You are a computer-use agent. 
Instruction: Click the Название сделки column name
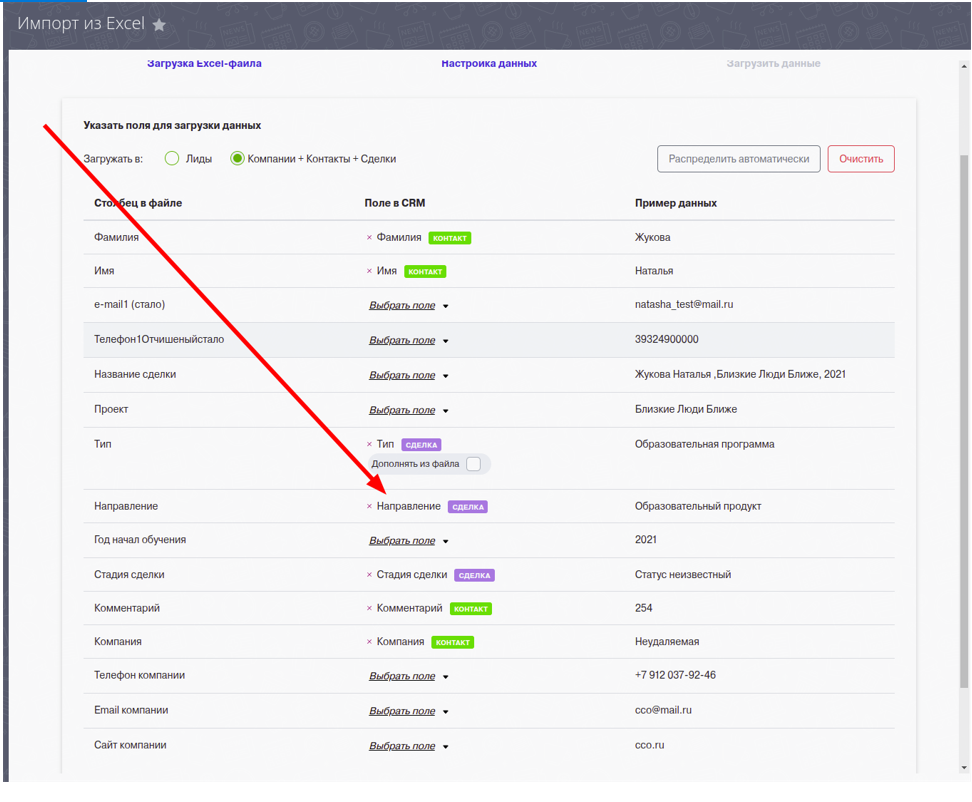pyautogui.click(x=135, y=374)
